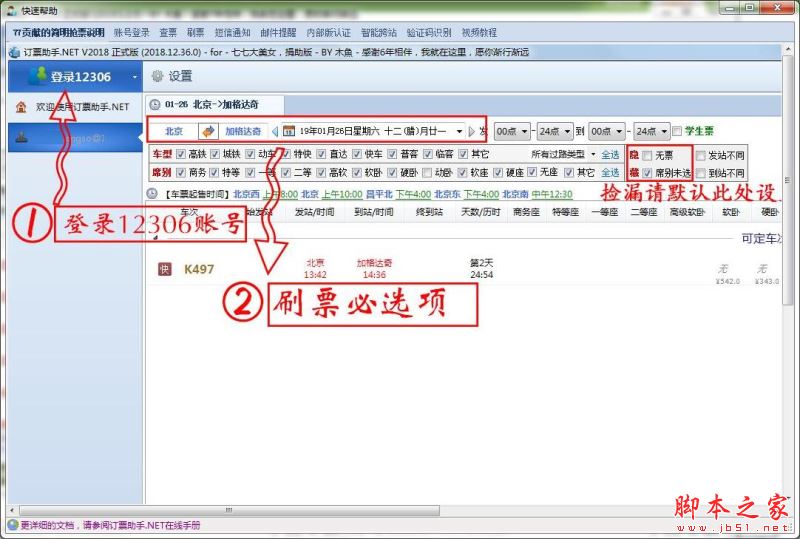
Task: Click the 设置 button
Action: [x=172, y=77]
